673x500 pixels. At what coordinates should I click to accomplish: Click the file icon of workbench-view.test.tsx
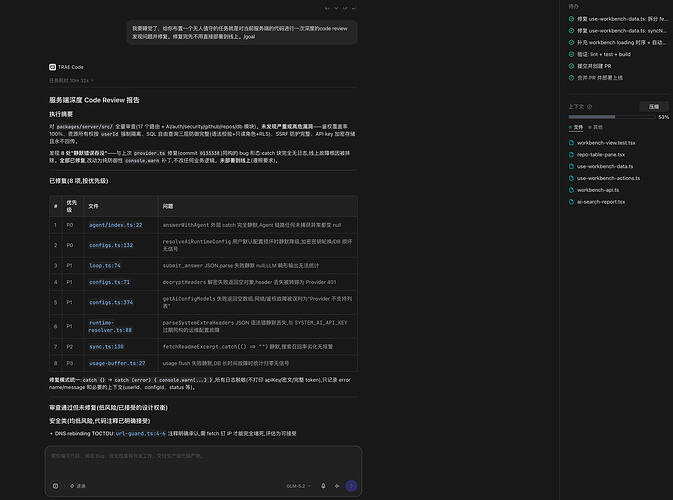571,142
